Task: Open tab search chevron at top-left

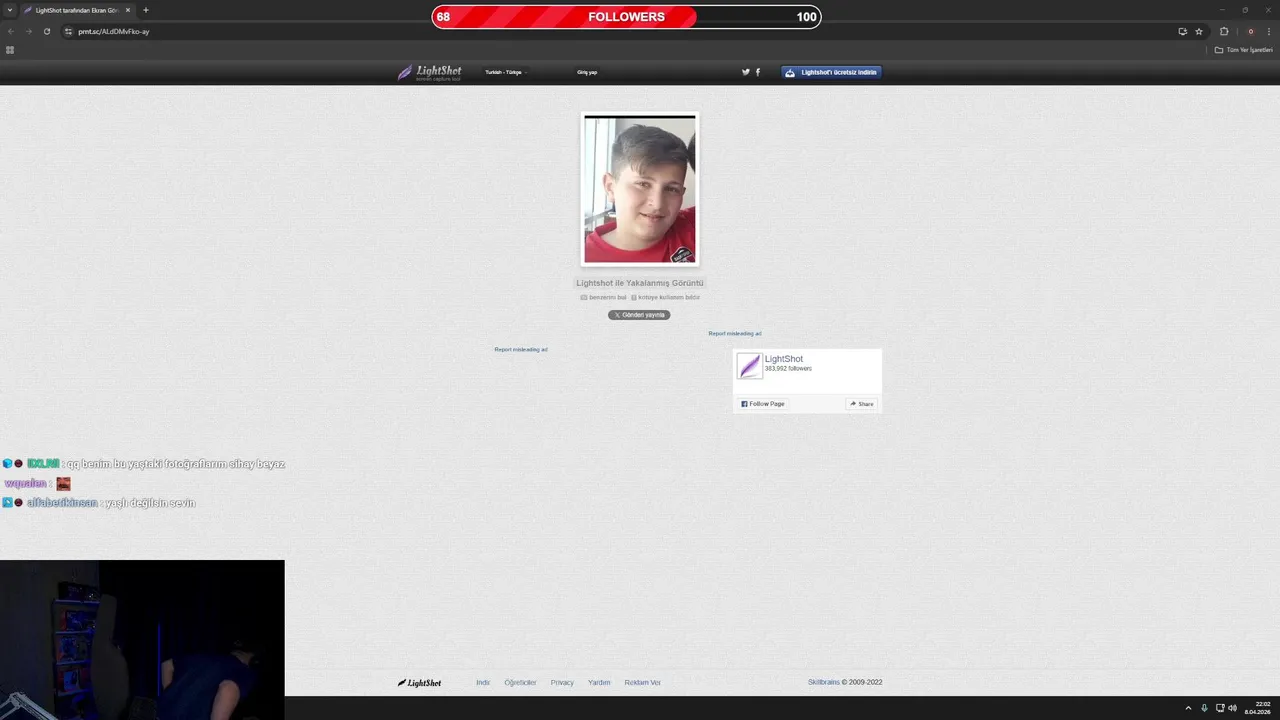Action: tap(9, 10)
